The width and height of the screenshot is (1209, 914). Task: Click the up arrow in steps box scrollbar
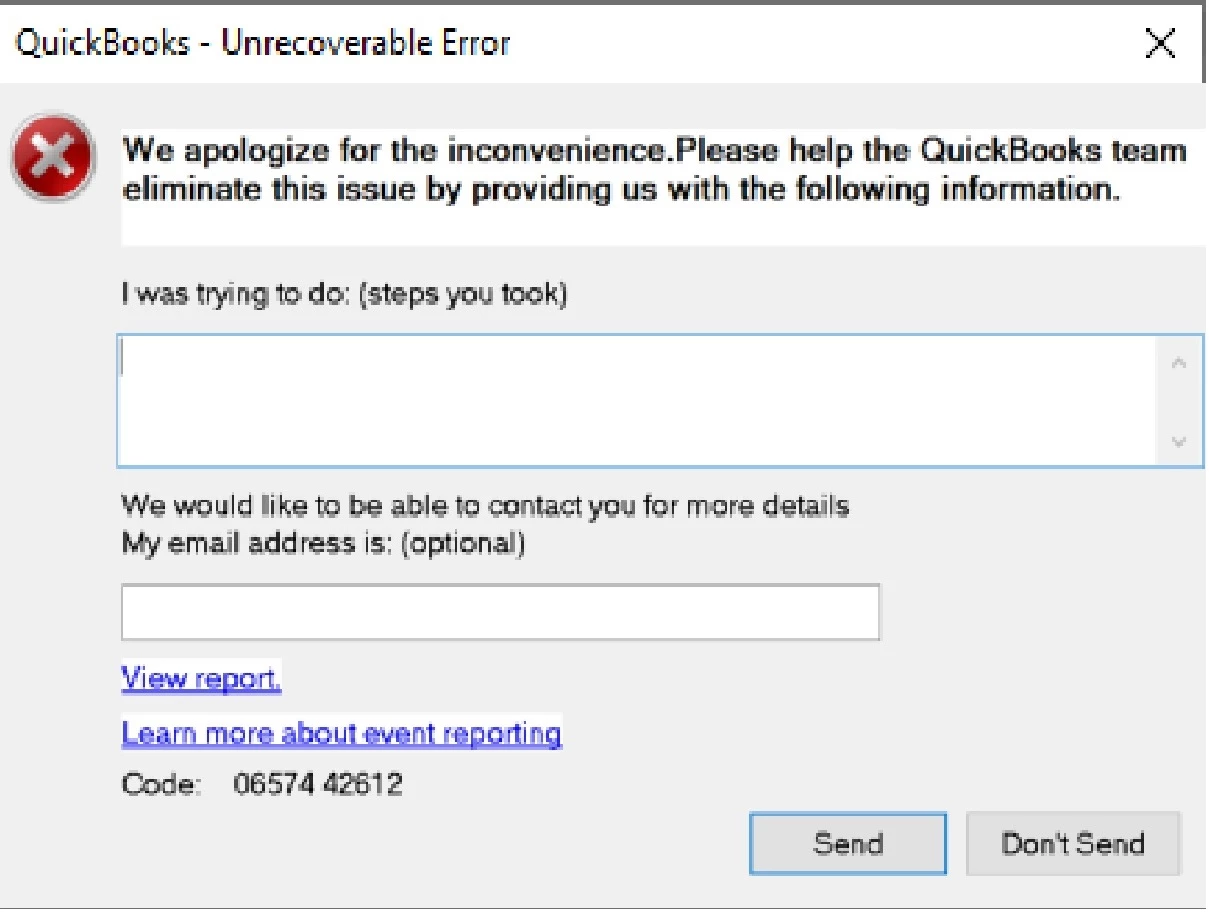(x=1179, y=363)
